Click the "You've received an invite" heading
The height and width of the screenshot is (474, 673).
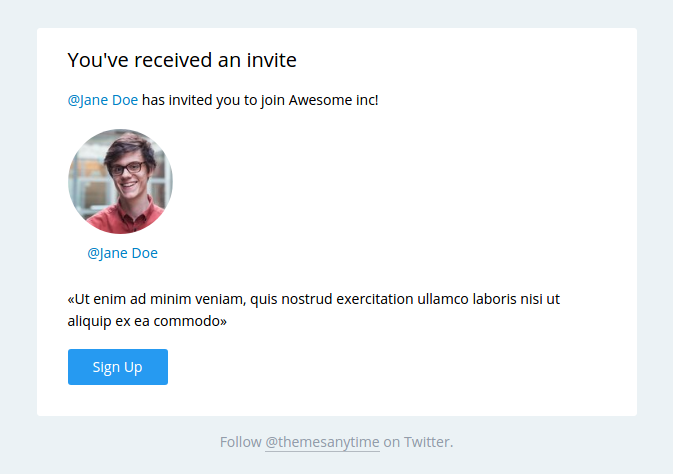pyautogui.click(x=182, y=60)
